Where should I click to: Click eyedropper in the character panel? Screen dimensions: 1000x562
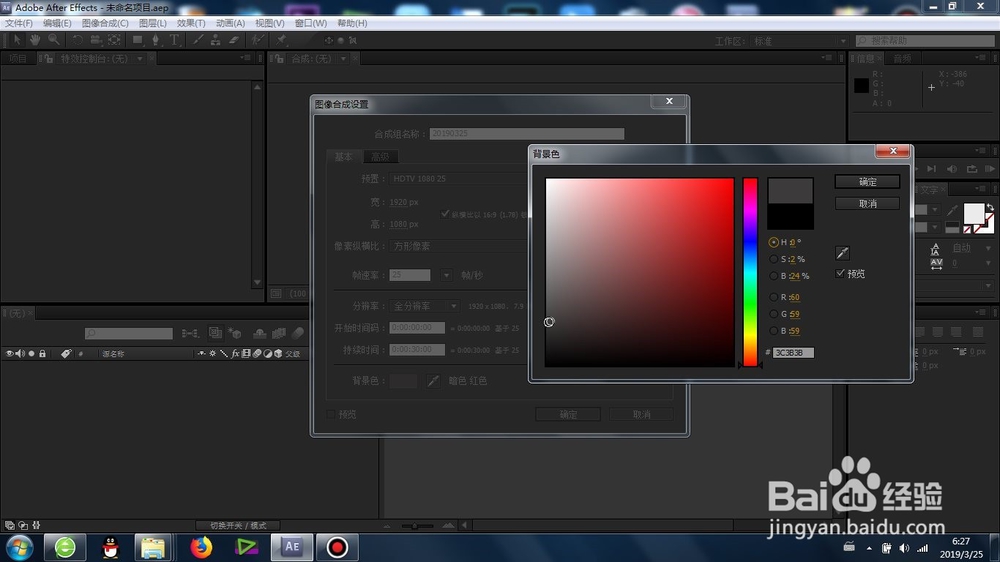click(x=953, y=210)
